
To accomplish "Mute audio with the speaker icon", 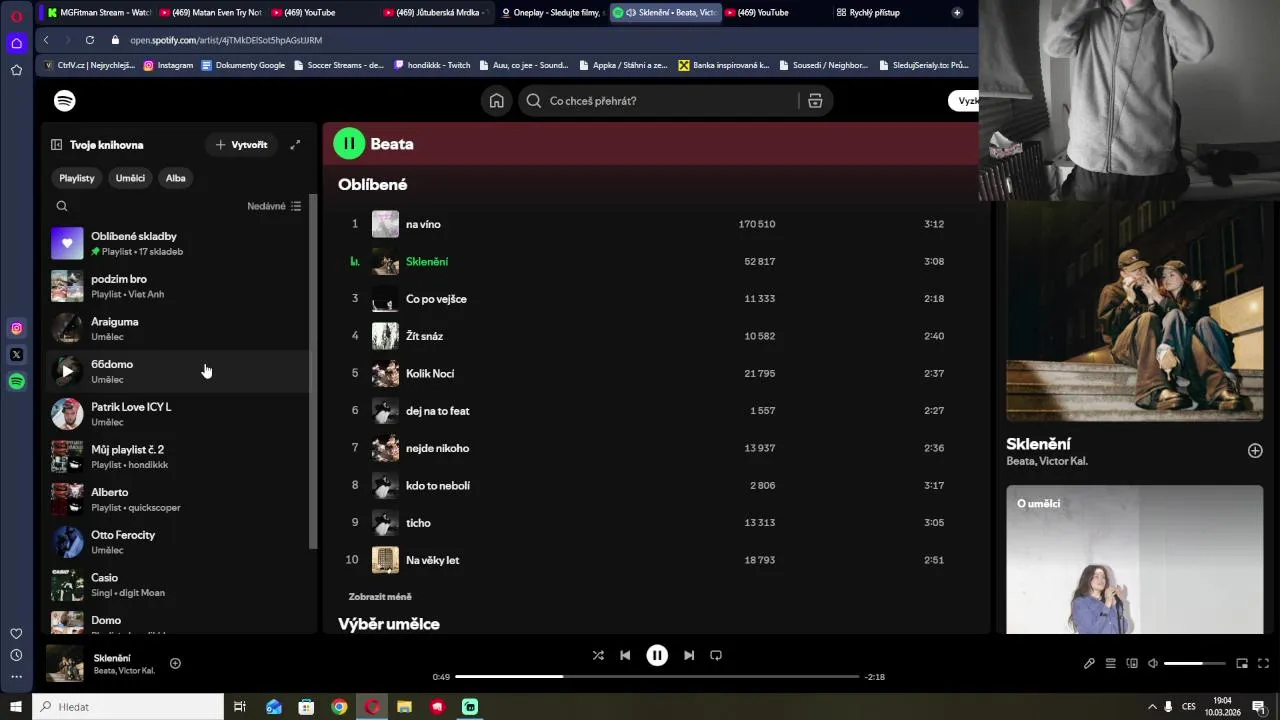I will click(x=1153, y=663).
